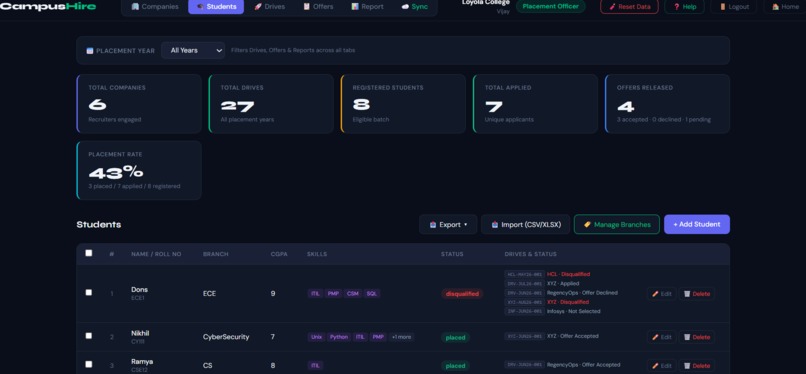The image size is (806, 374).
Task: Click the Help question mark icon
Action: coord(676,7)
